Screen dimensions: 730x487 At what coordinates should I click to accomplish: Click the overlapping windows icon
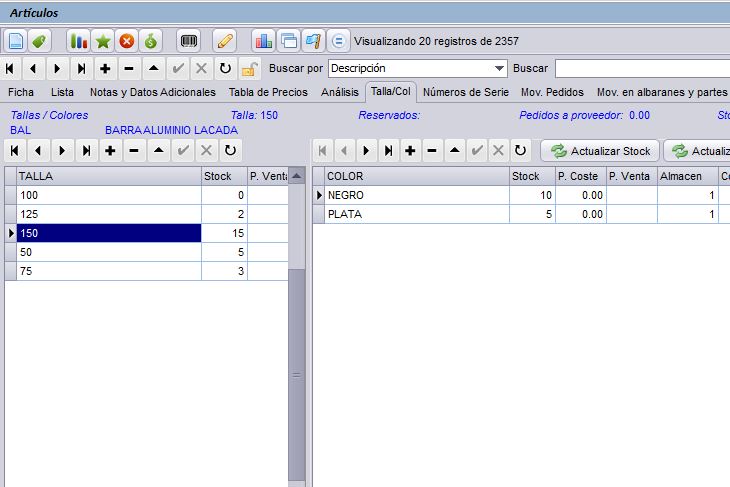pos(289,41)
